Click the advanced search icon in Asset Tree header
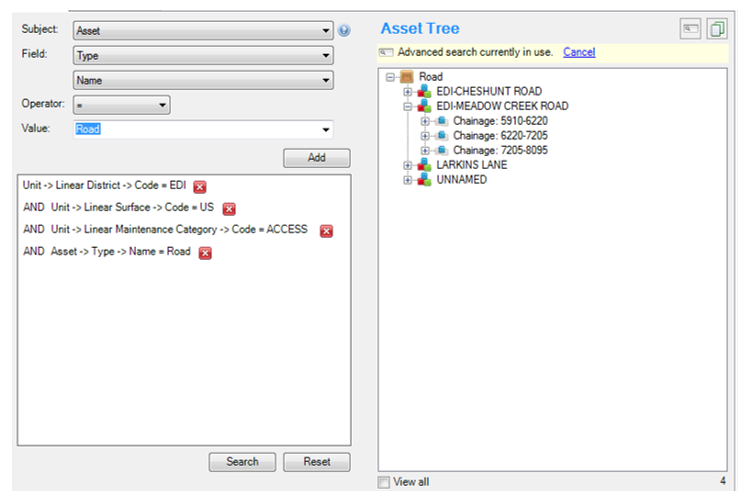The image size is (741, 502). coord(690,29)
